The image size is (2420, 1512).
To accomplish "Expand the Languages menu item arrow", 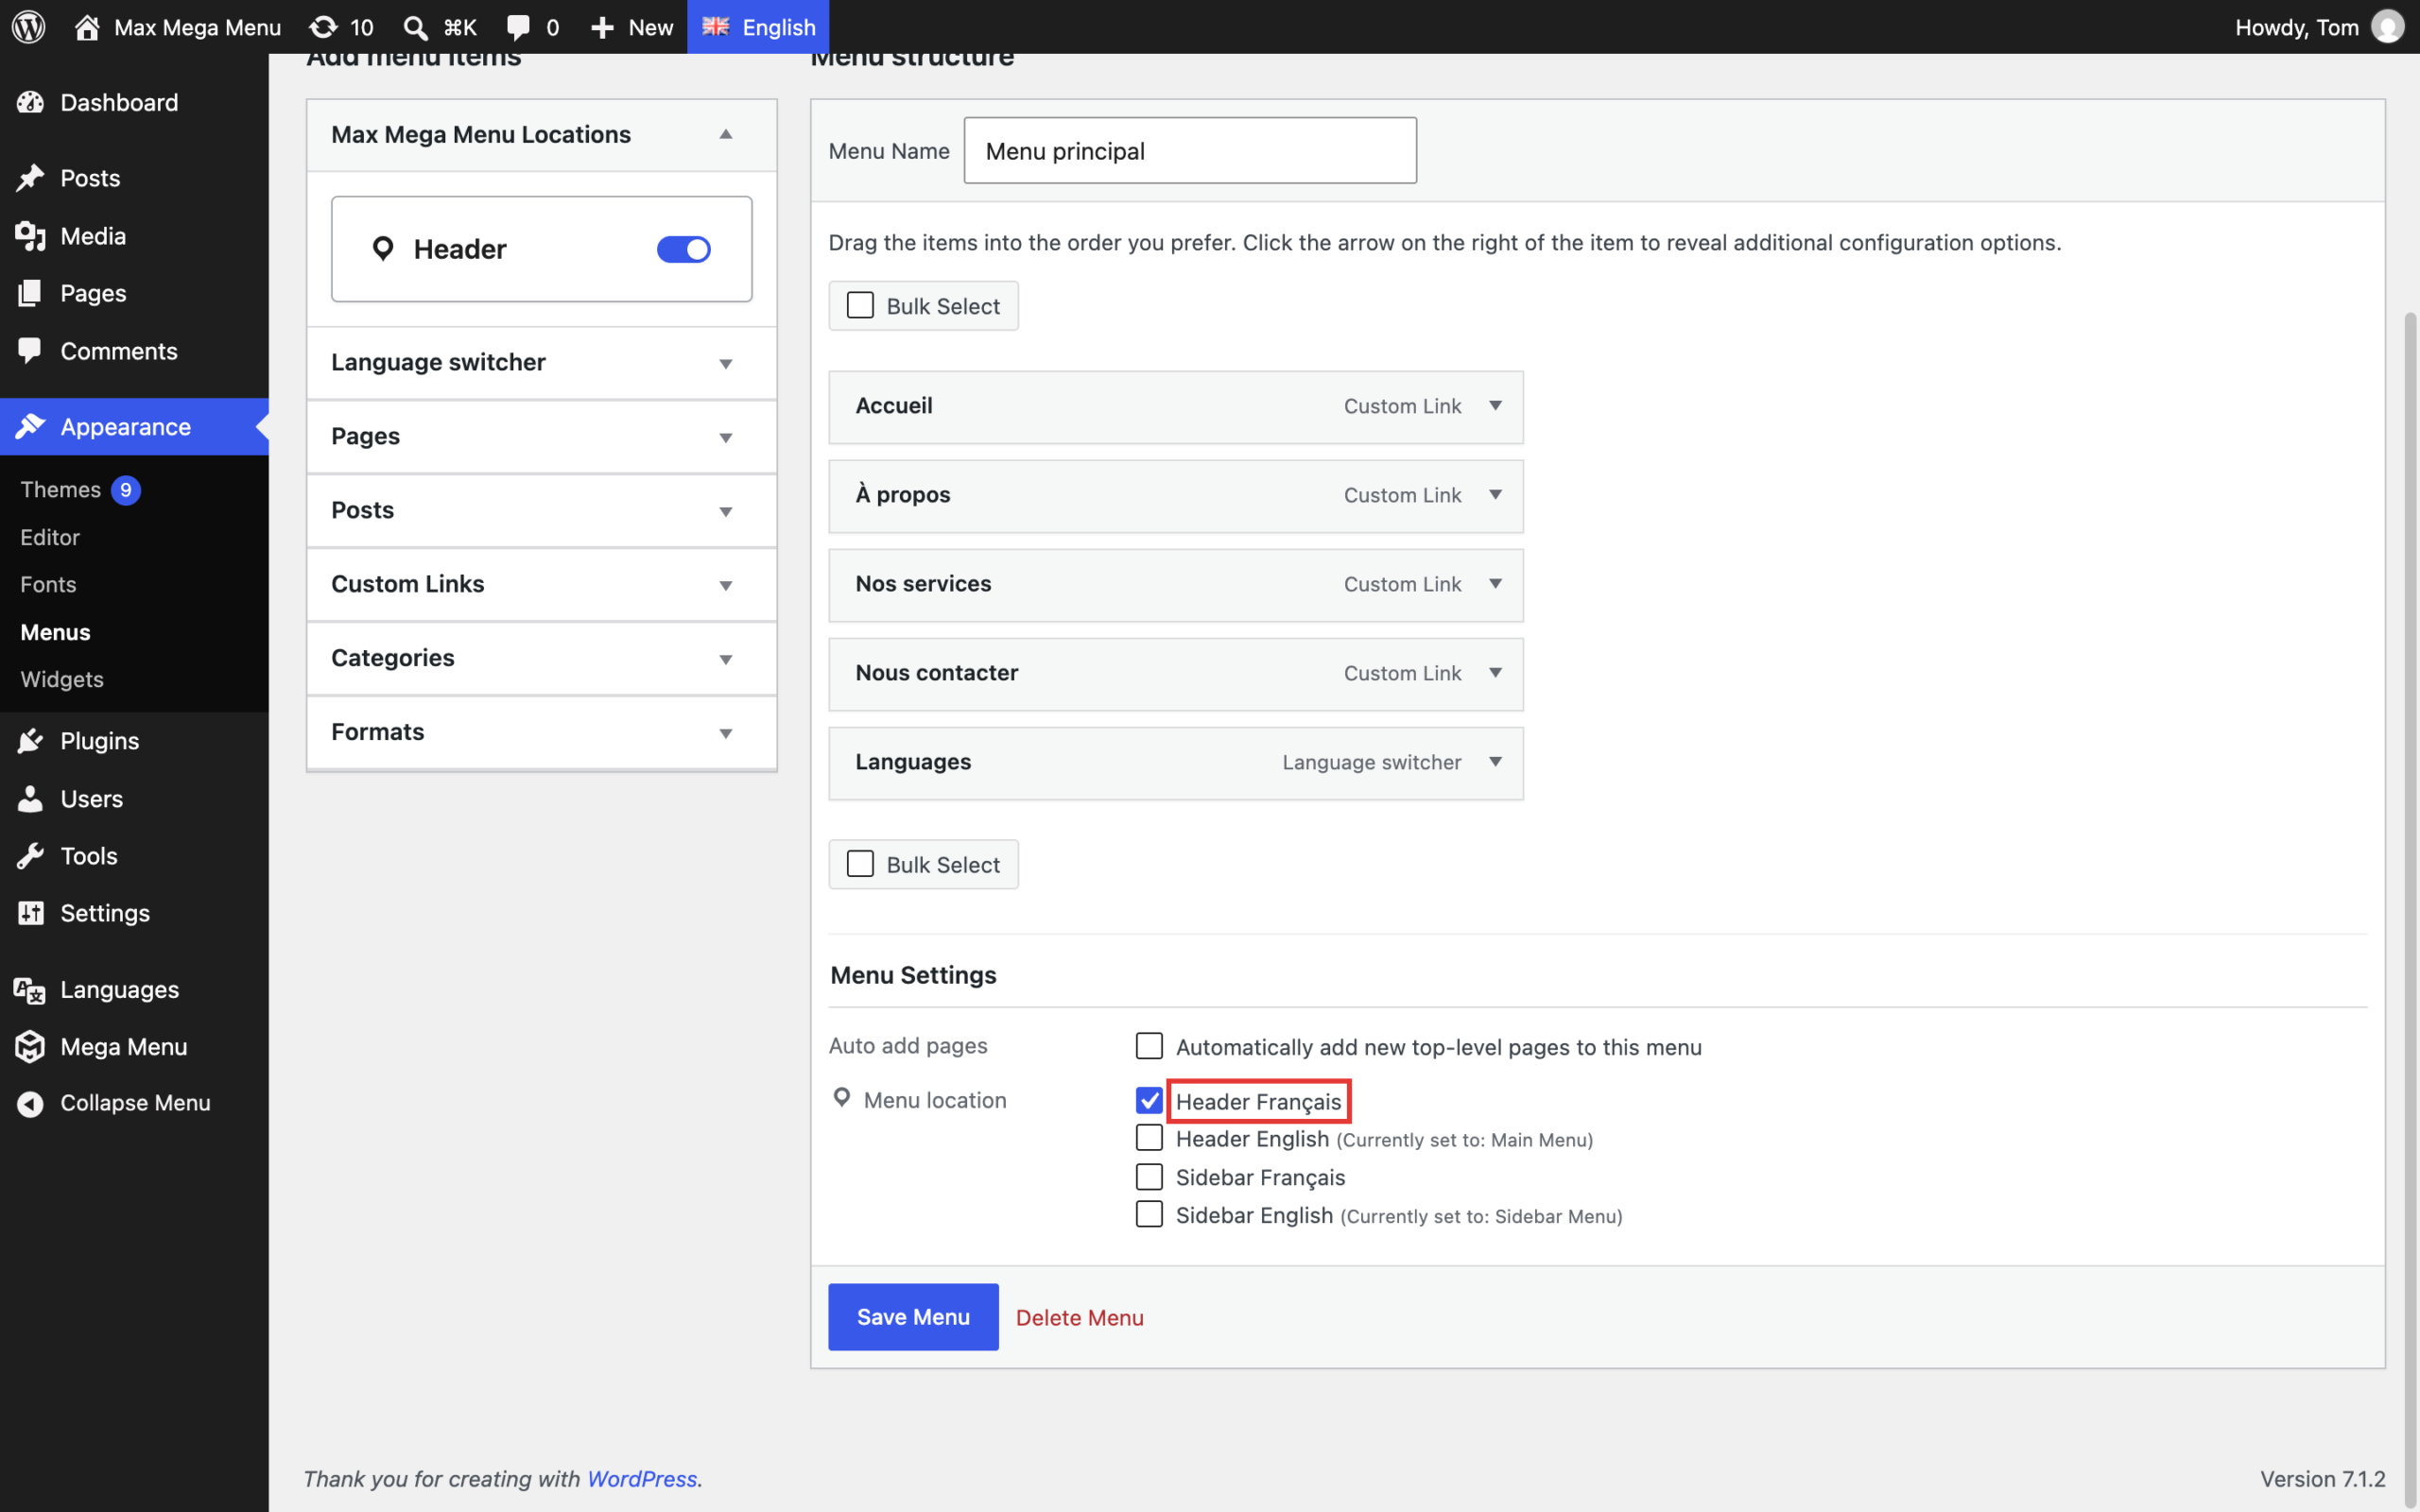I will (x=1495, y=762).
